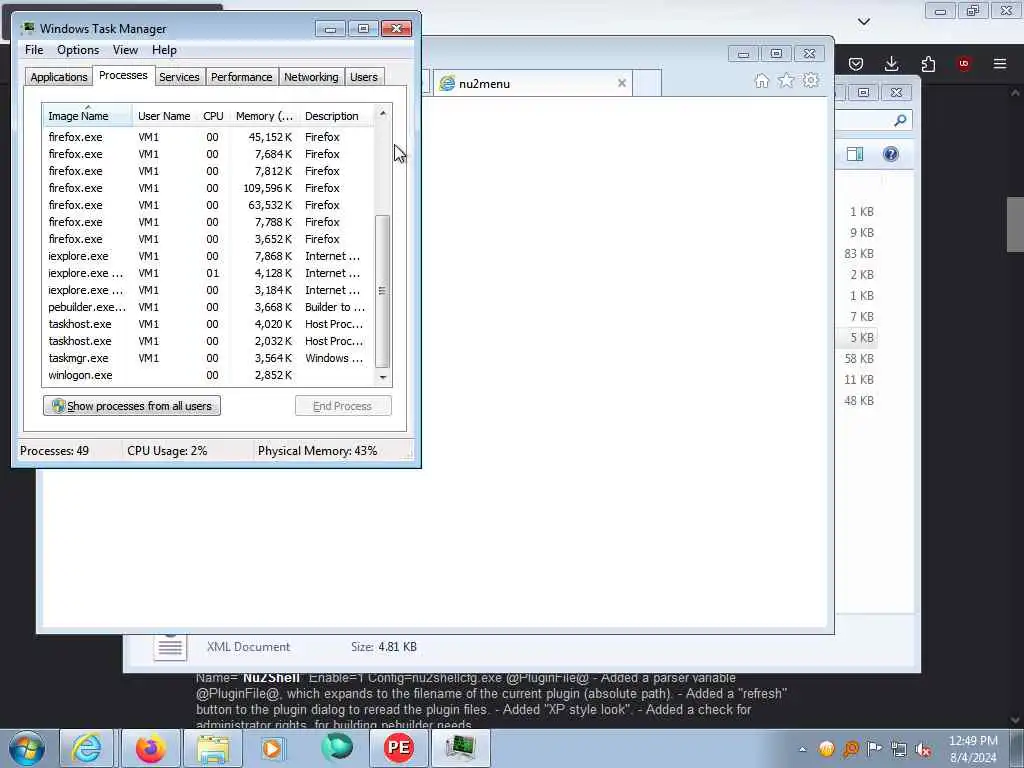Click the Firefox page vertical scrollbar thumb

coord(1015,224)
